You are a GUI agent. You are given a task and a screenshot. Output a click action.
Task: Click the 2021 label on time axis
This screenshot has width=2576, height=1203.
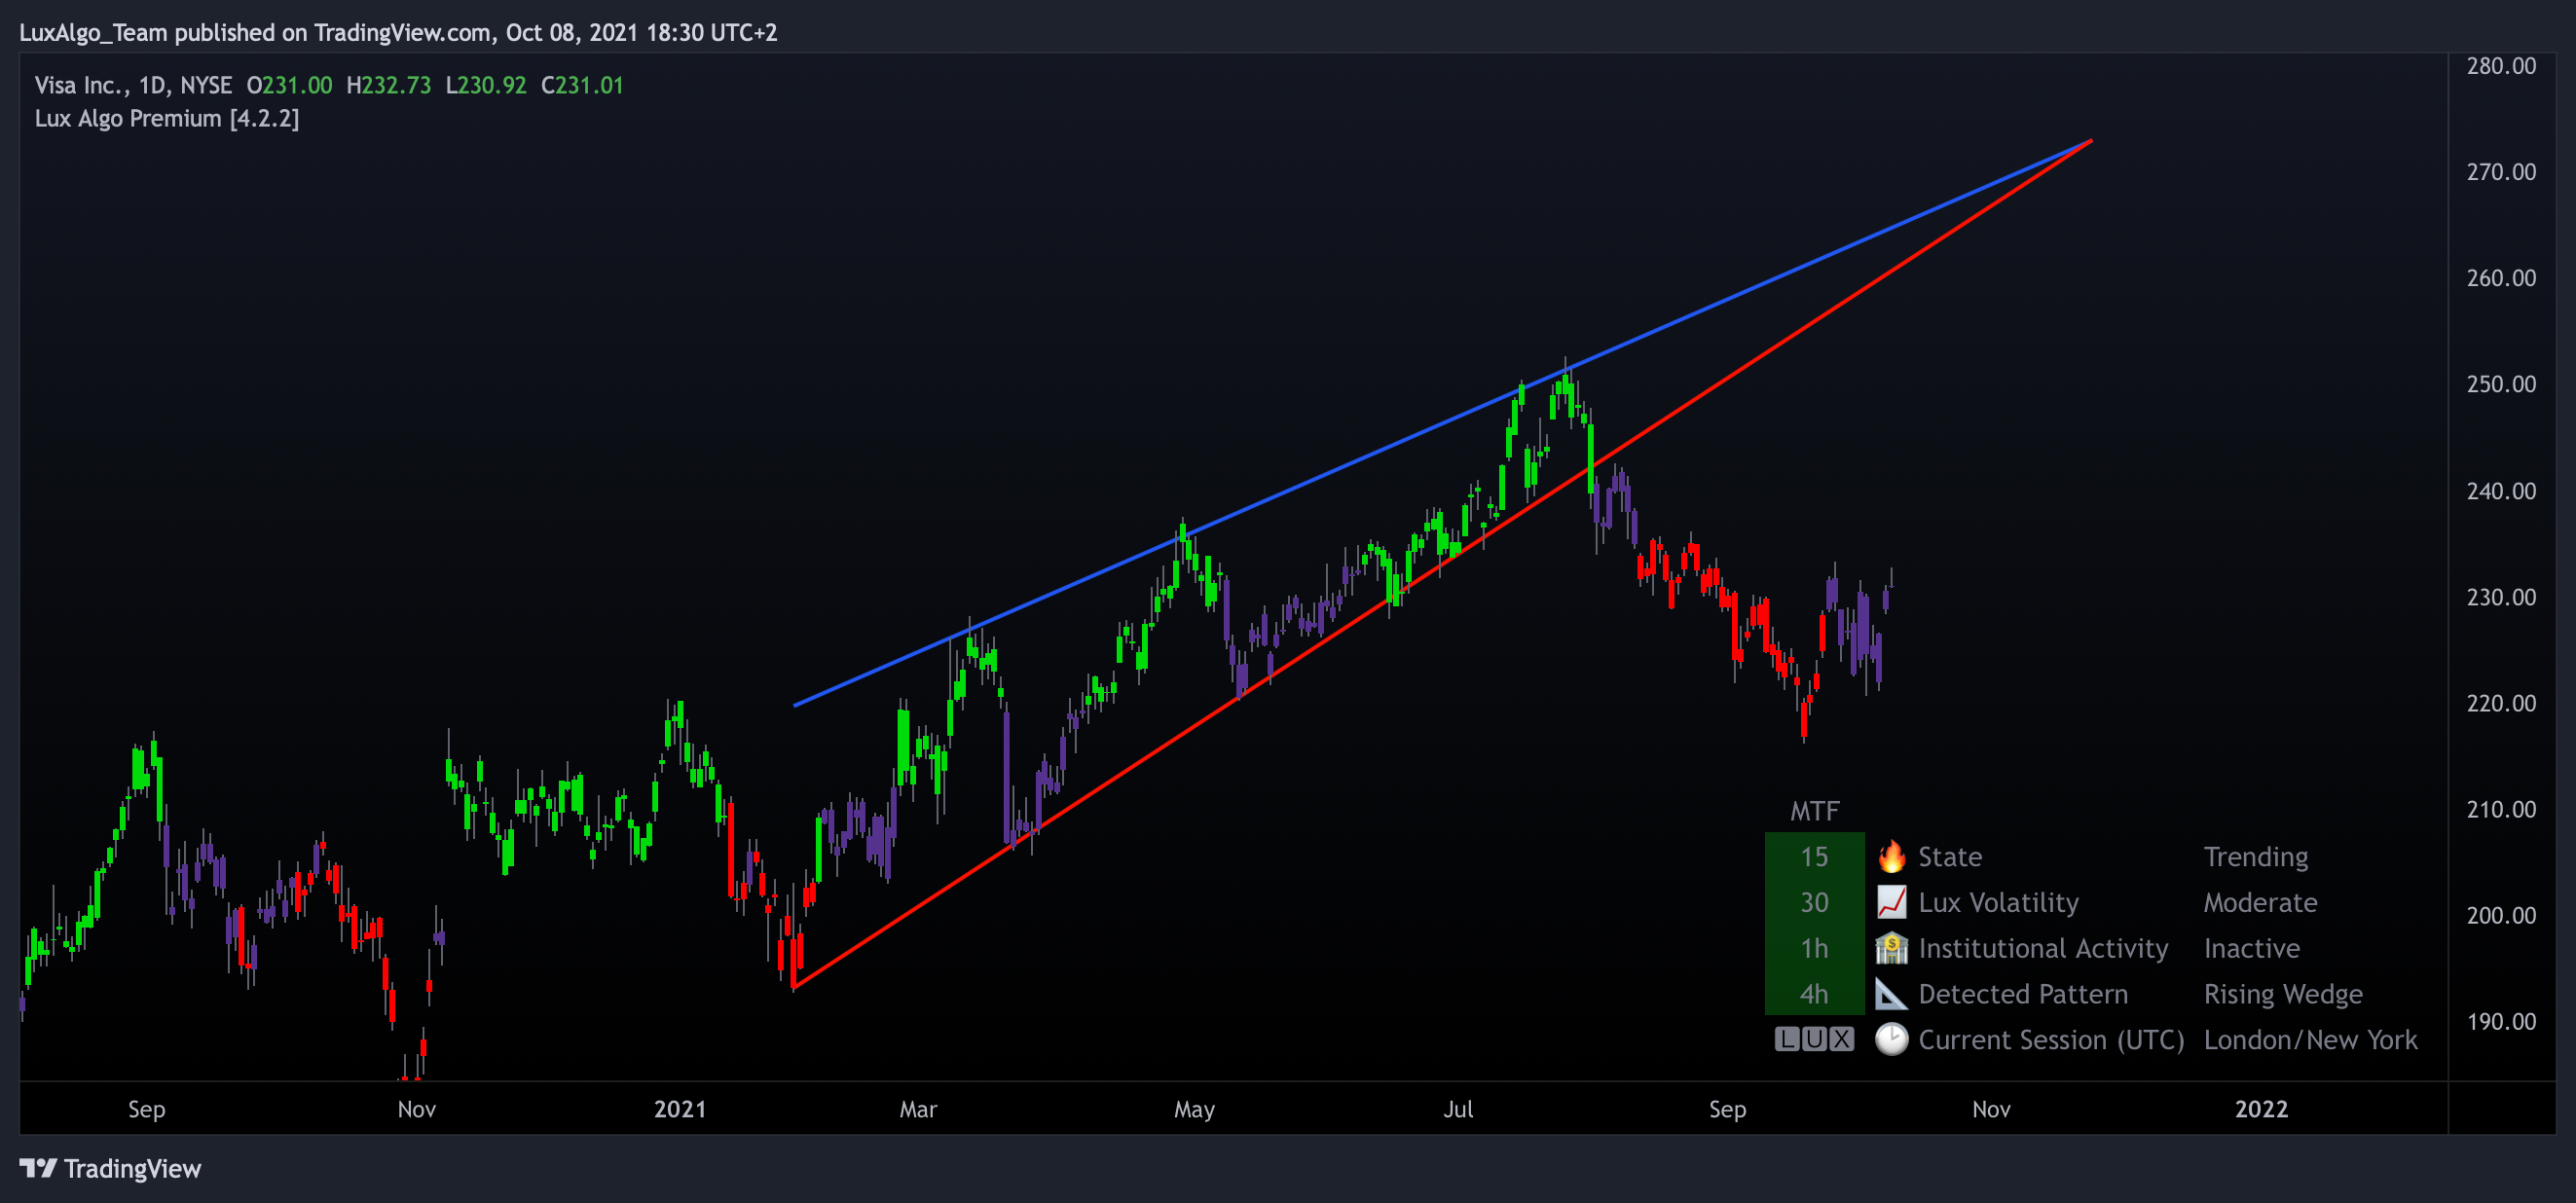point(680,1109)
